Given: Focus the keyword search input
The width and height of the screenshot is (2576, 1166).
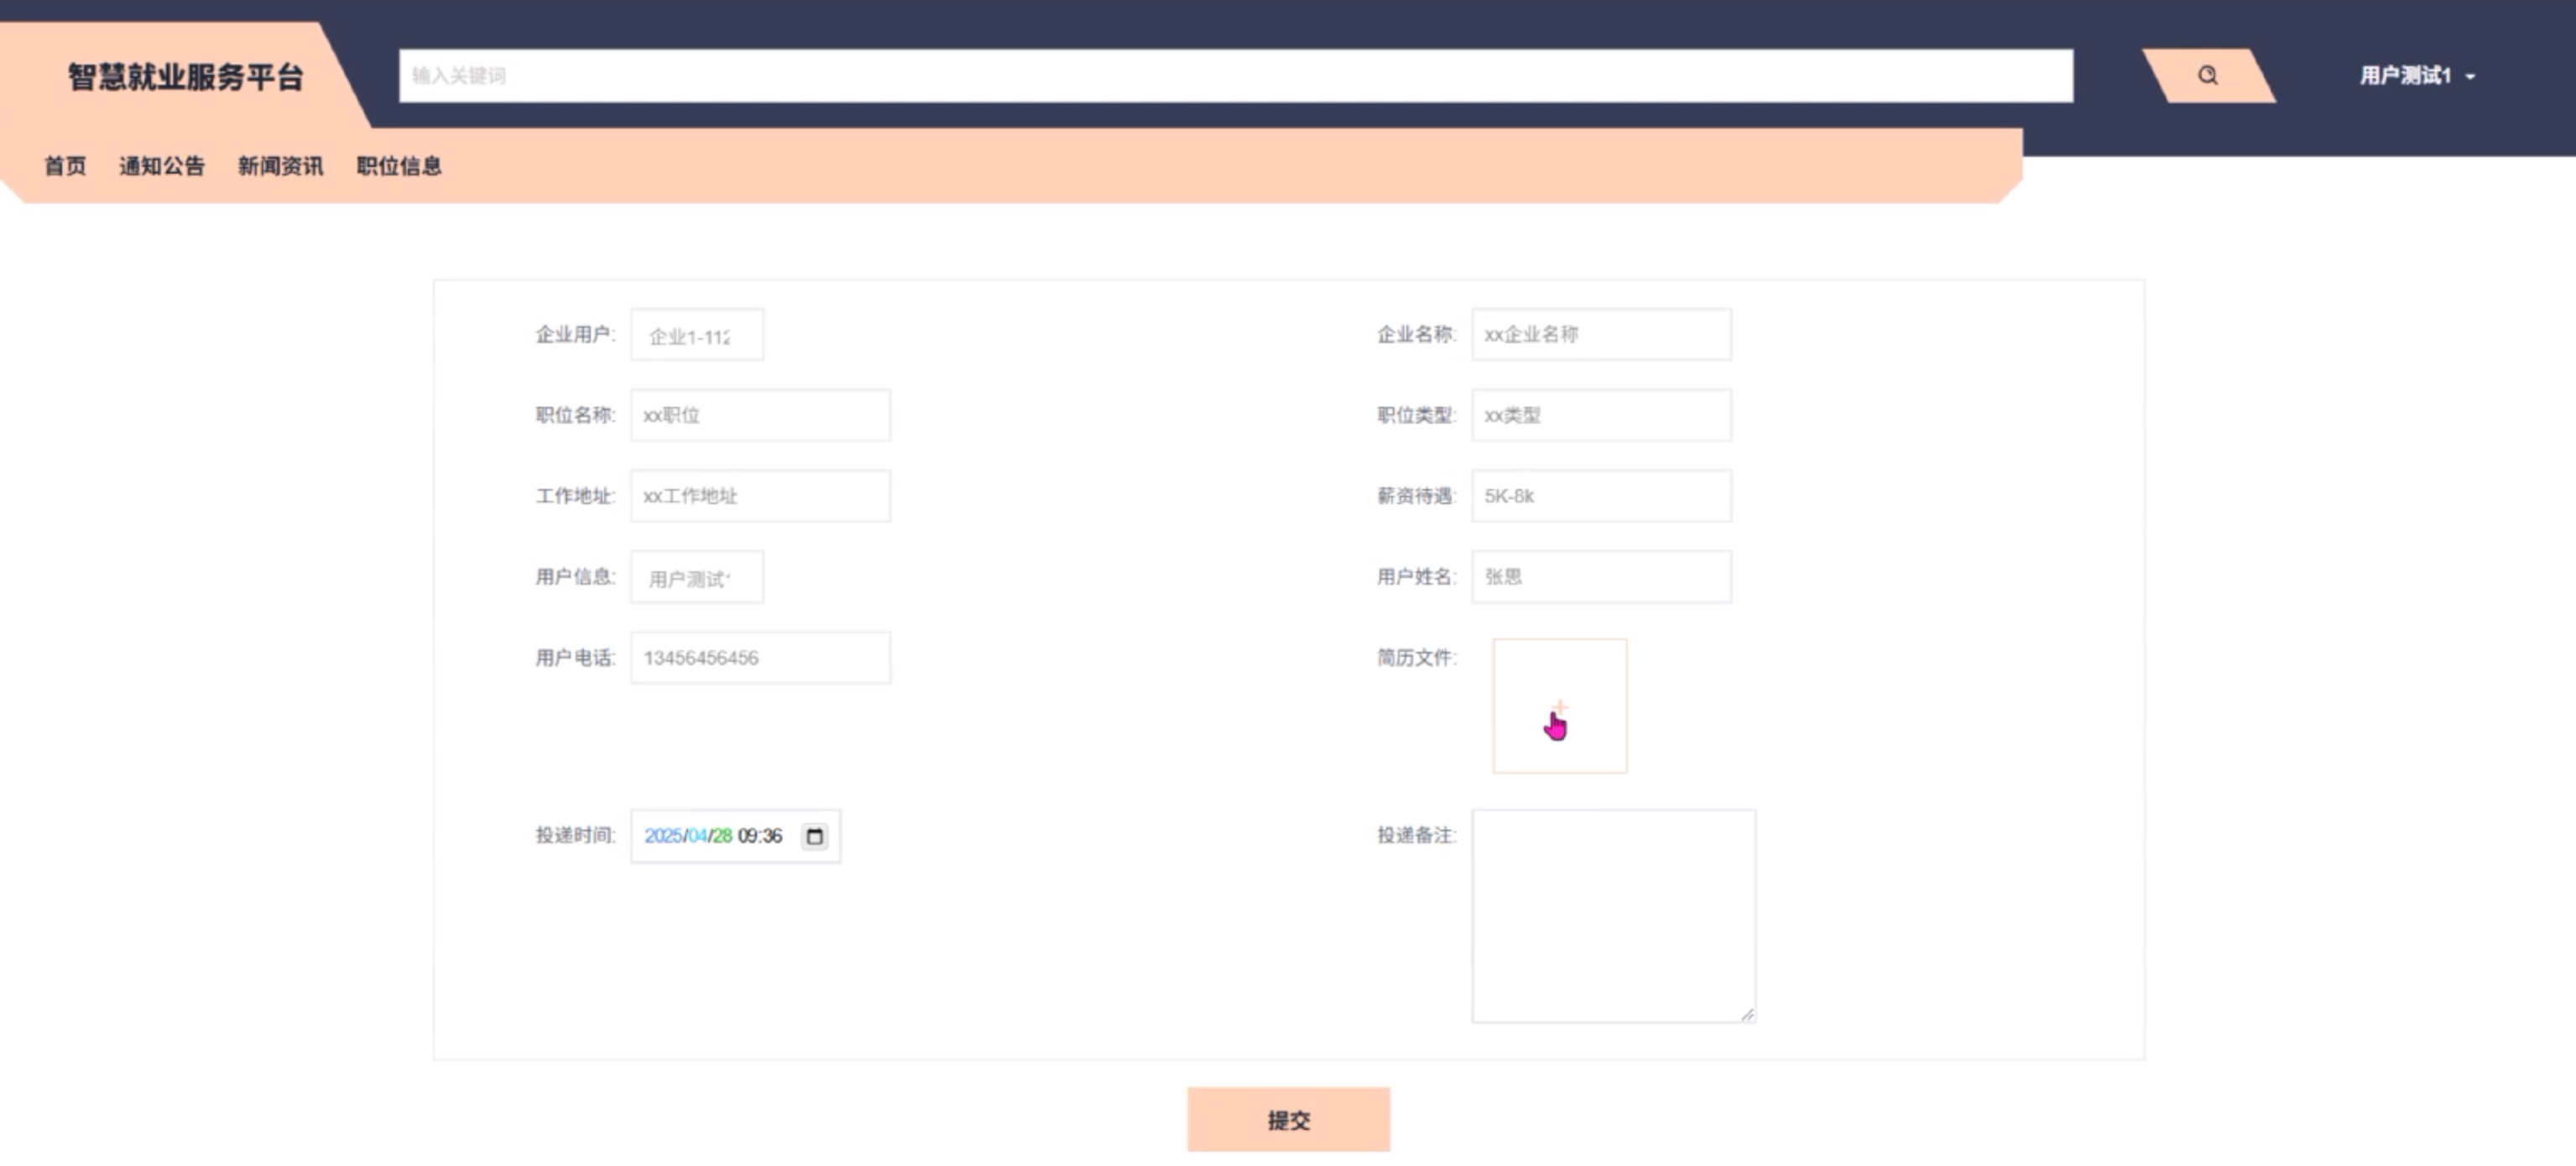Looking at the screenshot, I should [x=1235, y=76].
